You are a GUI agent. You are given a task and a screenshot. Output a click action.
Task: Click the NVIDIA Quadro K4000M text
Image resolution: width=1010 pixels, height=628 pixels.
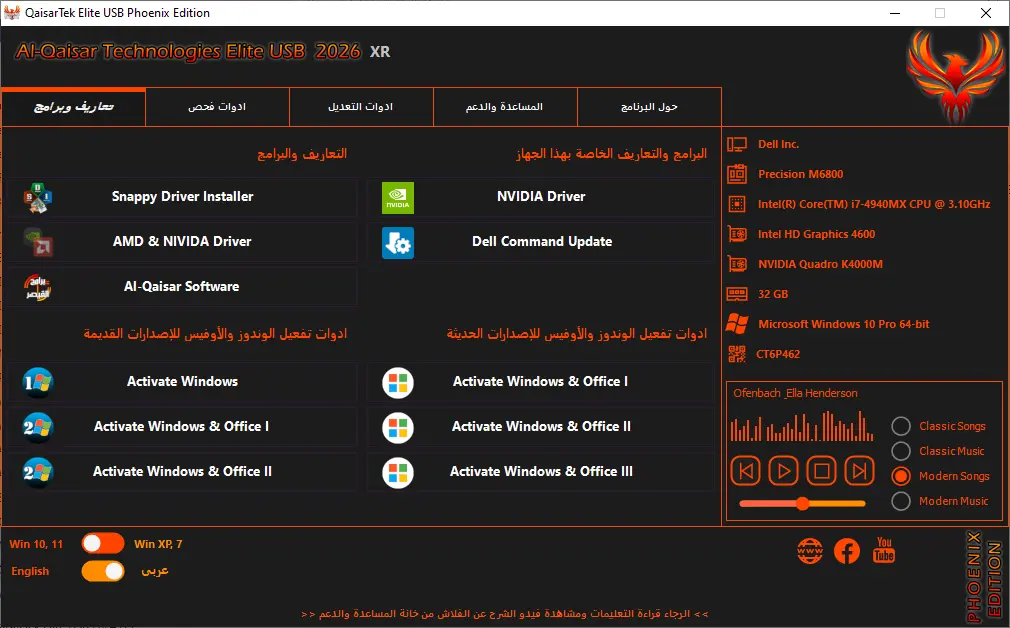coord(820,264)
